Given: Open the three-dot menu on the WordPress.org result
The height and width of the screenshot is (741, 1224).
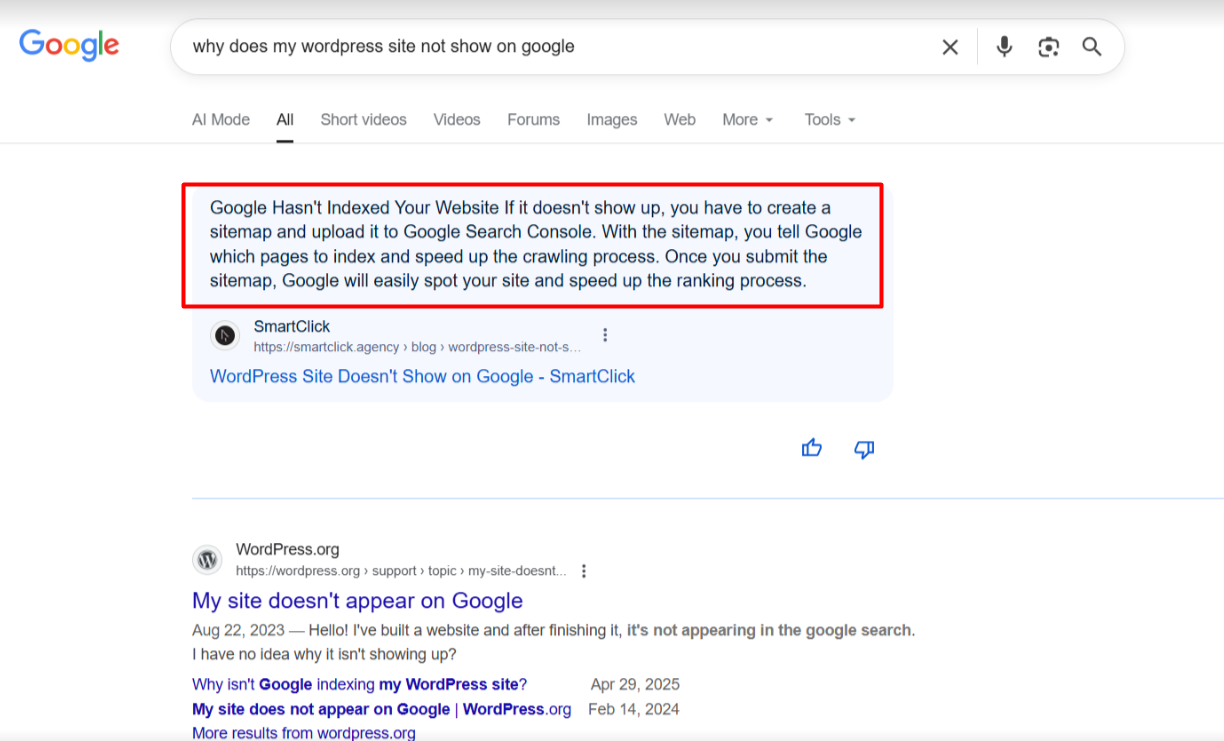Looking at the screenshot, I should point(584,571).
